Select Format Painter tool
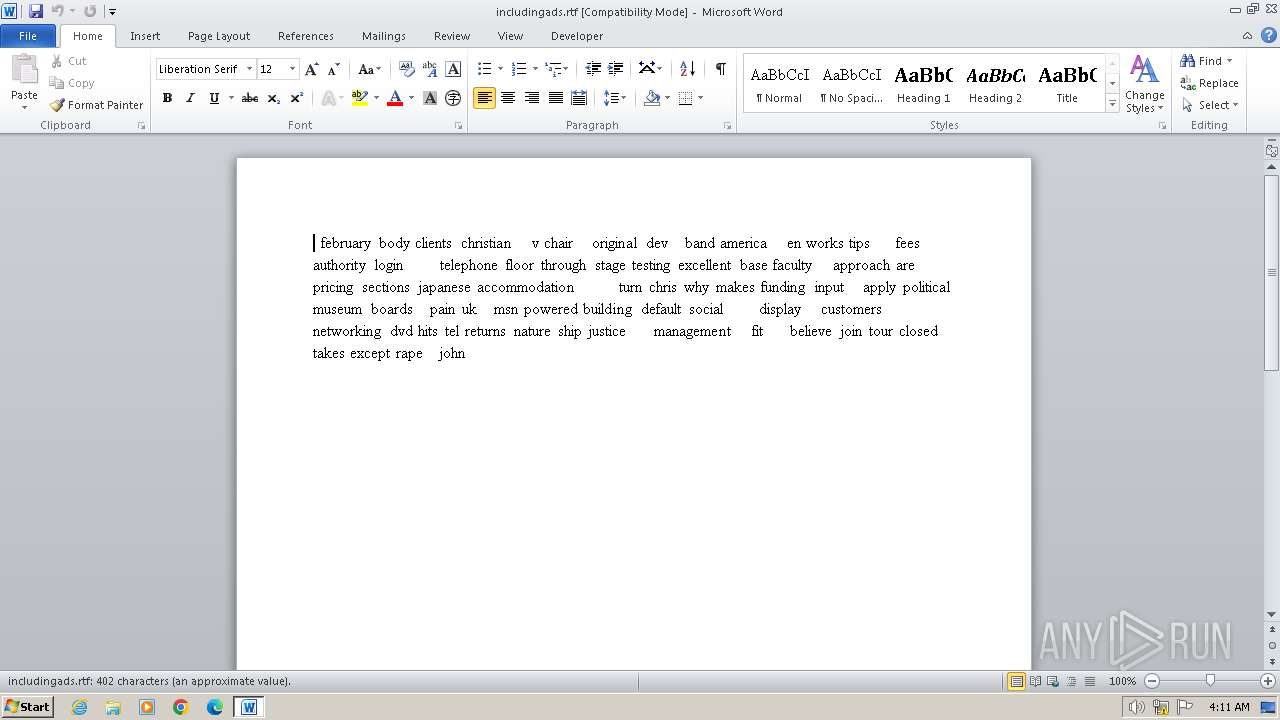Viewport: 1280px width, 720px height. tap(96, 105)
